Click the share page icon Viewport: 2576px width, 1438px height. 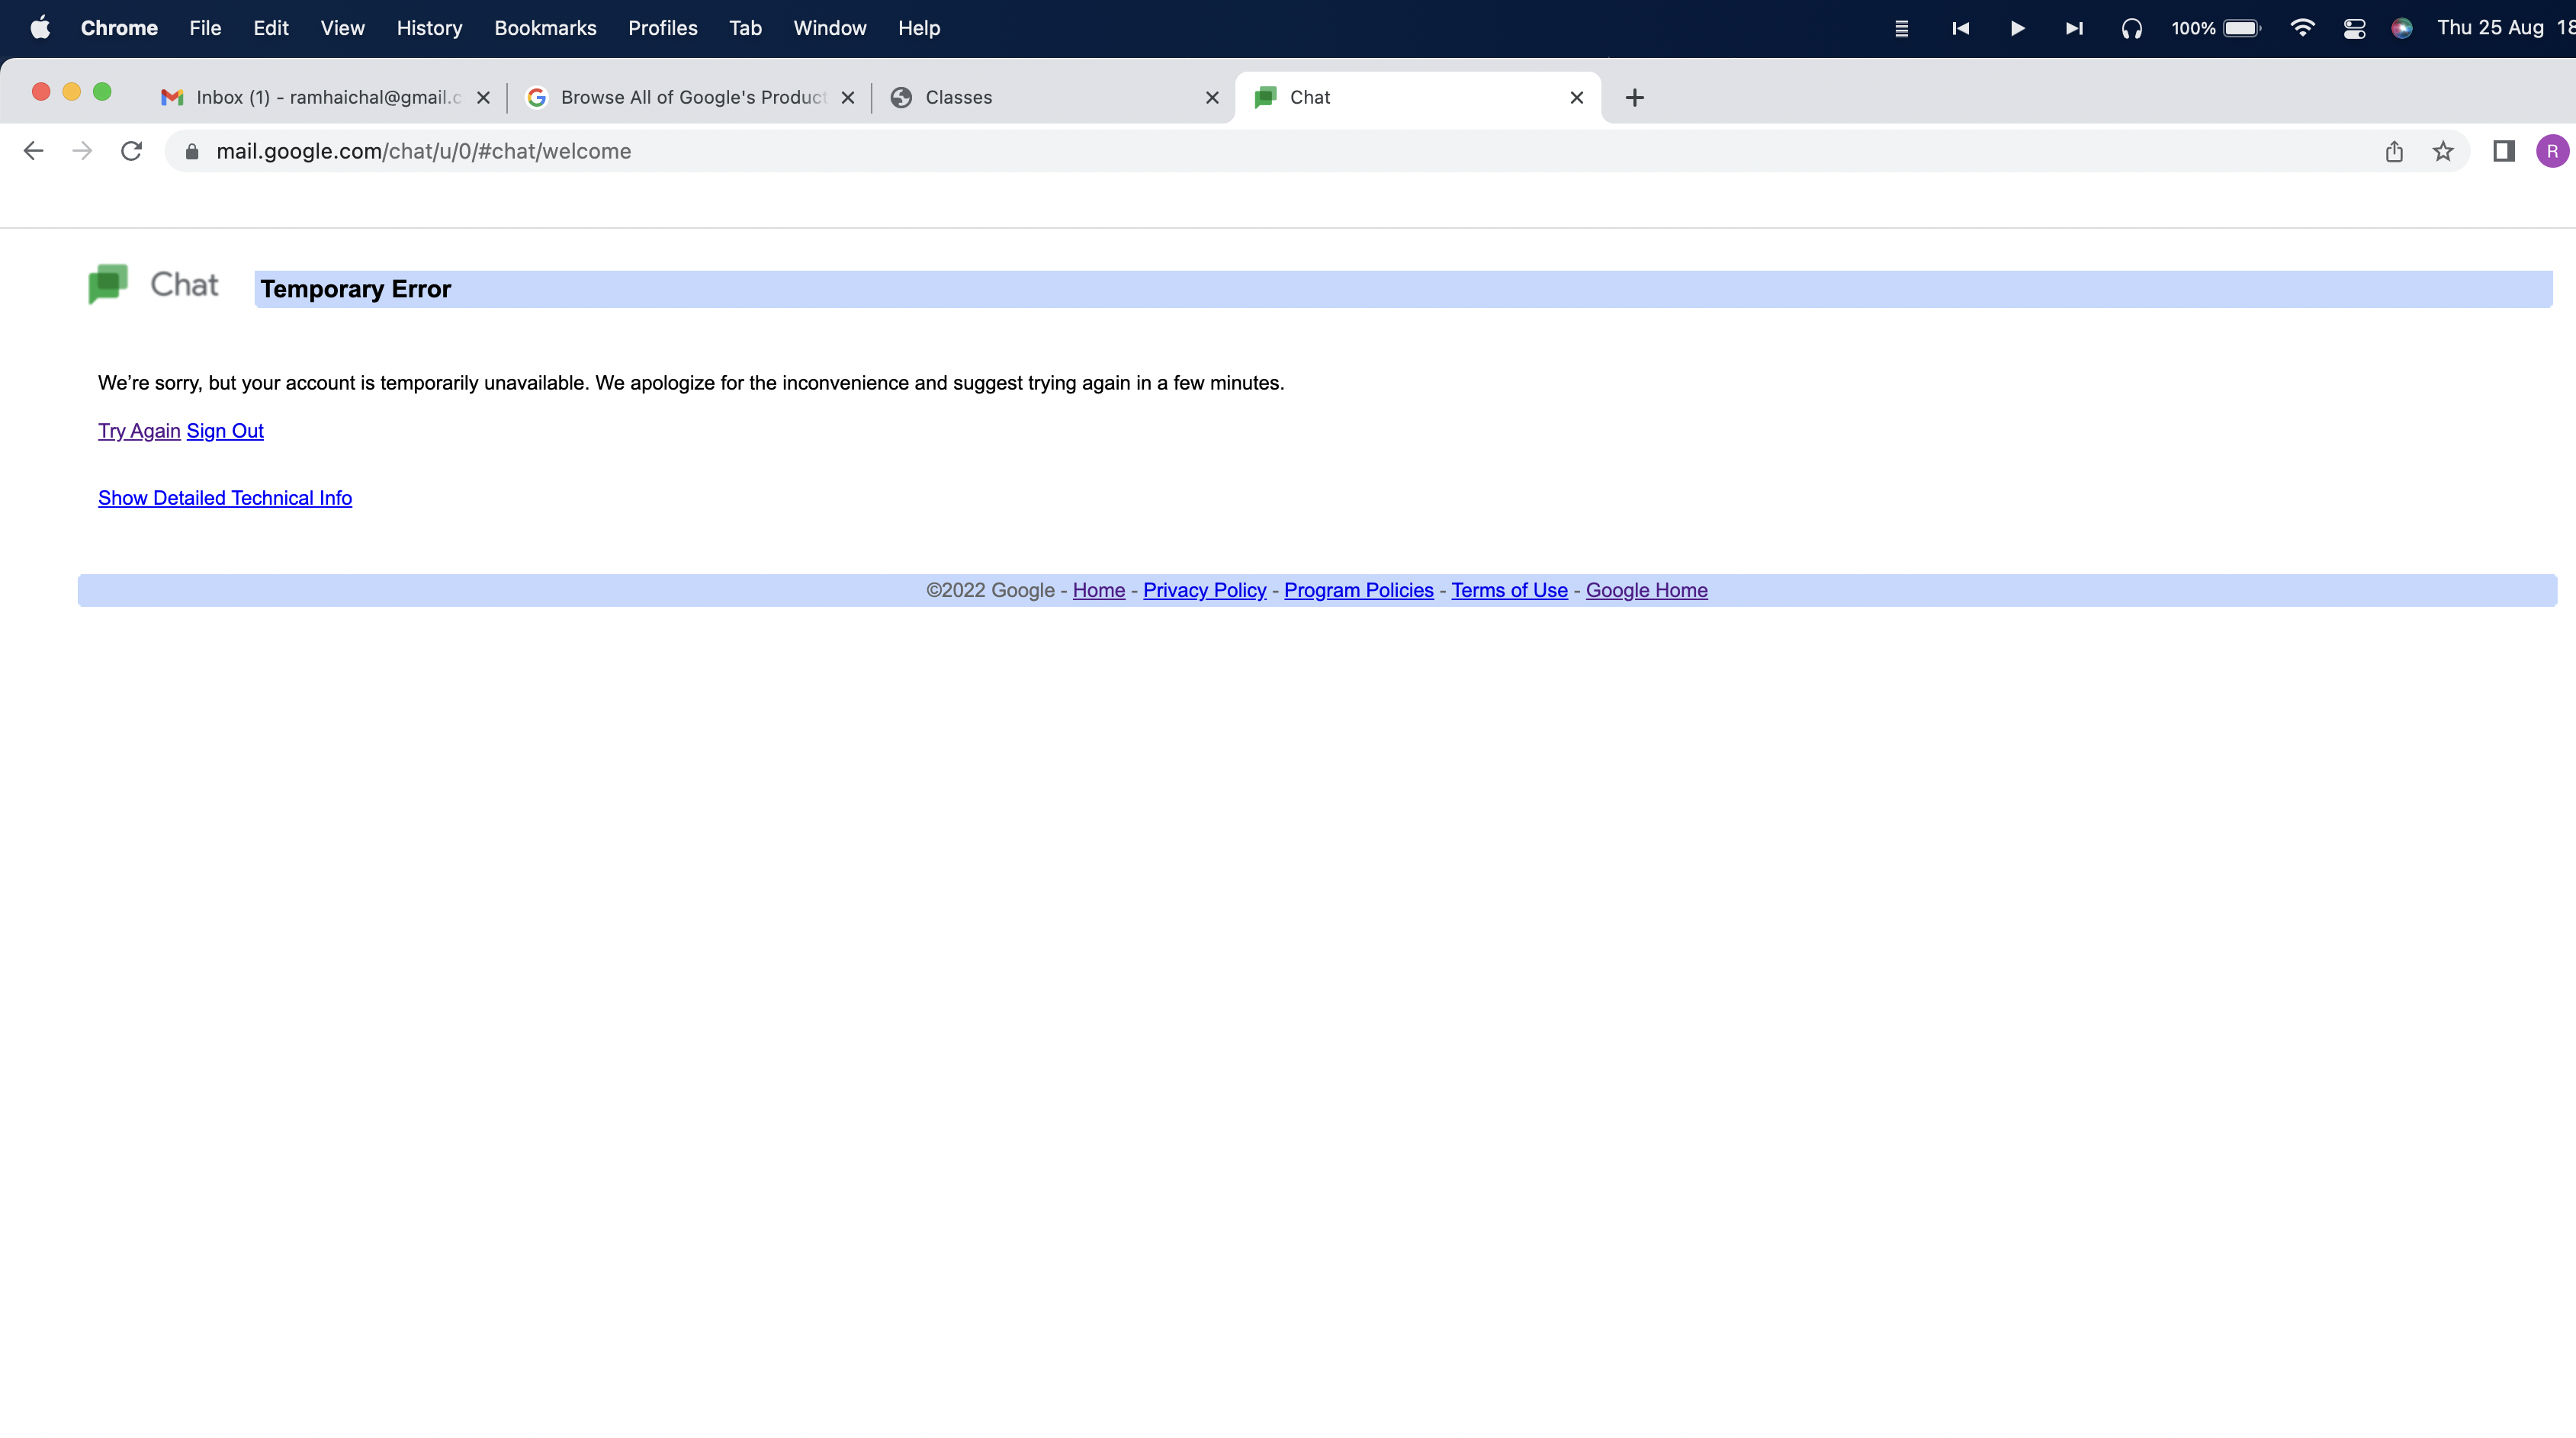(2394, 151)
